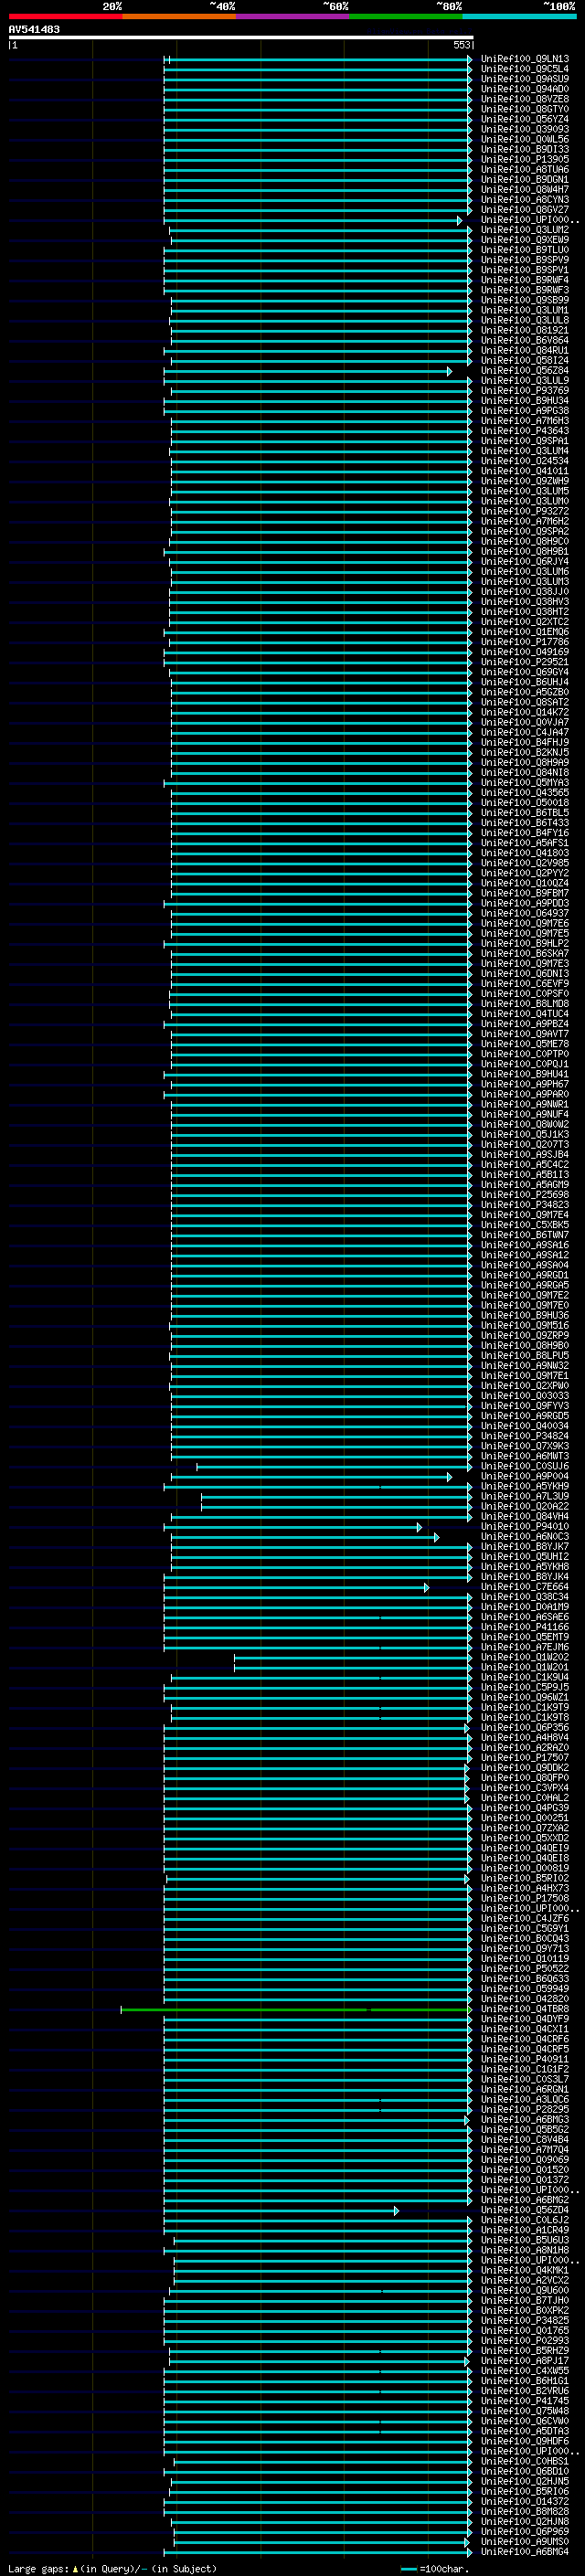The height and width of the screenshot is (2576, 585).
Task: Click the white query sequence bar
Action: 241,37
